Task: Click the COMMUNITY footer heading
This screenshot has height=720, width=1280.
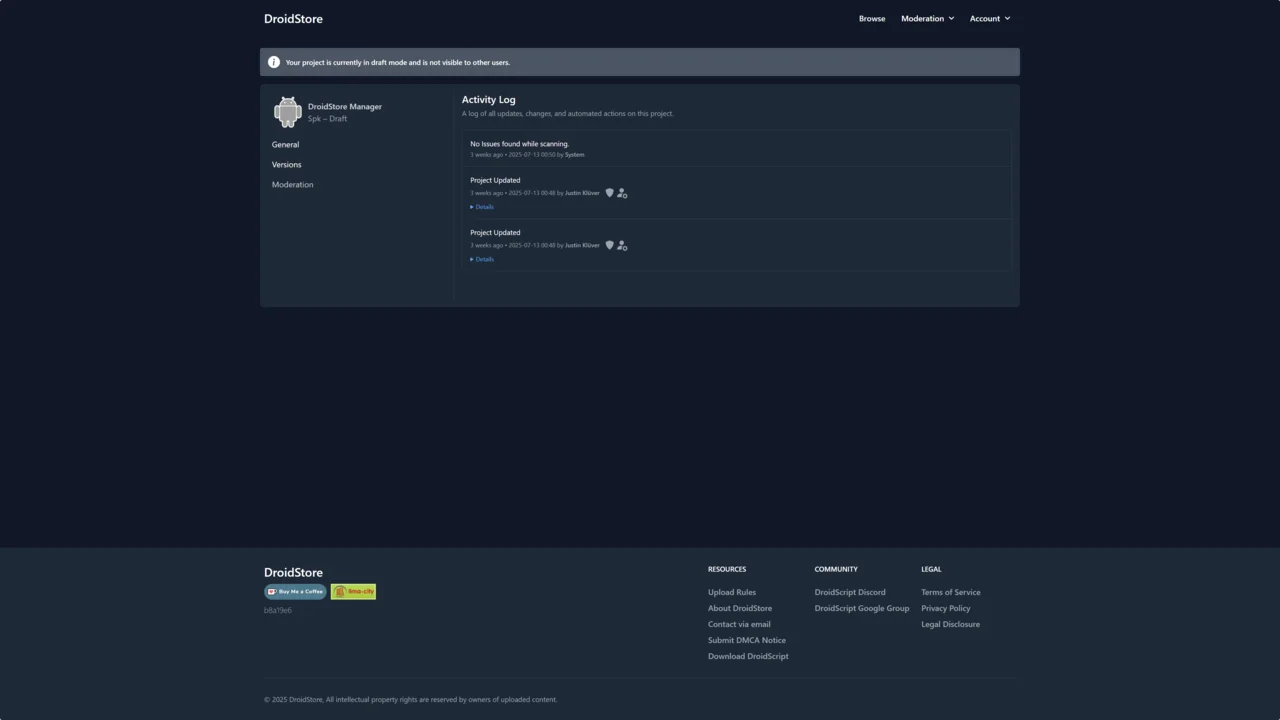Action: 836,569
